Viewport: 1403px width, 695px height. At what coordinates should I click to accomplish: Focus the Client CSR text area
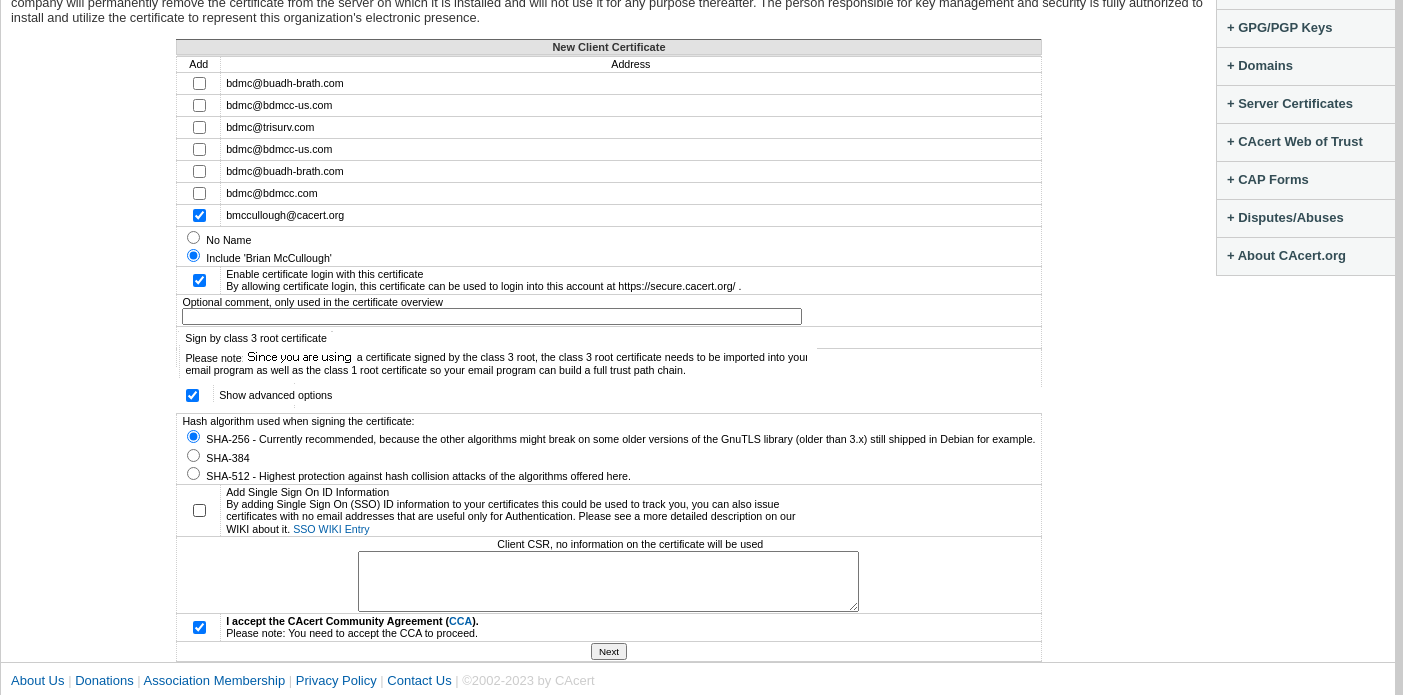[x=608, y=581]
